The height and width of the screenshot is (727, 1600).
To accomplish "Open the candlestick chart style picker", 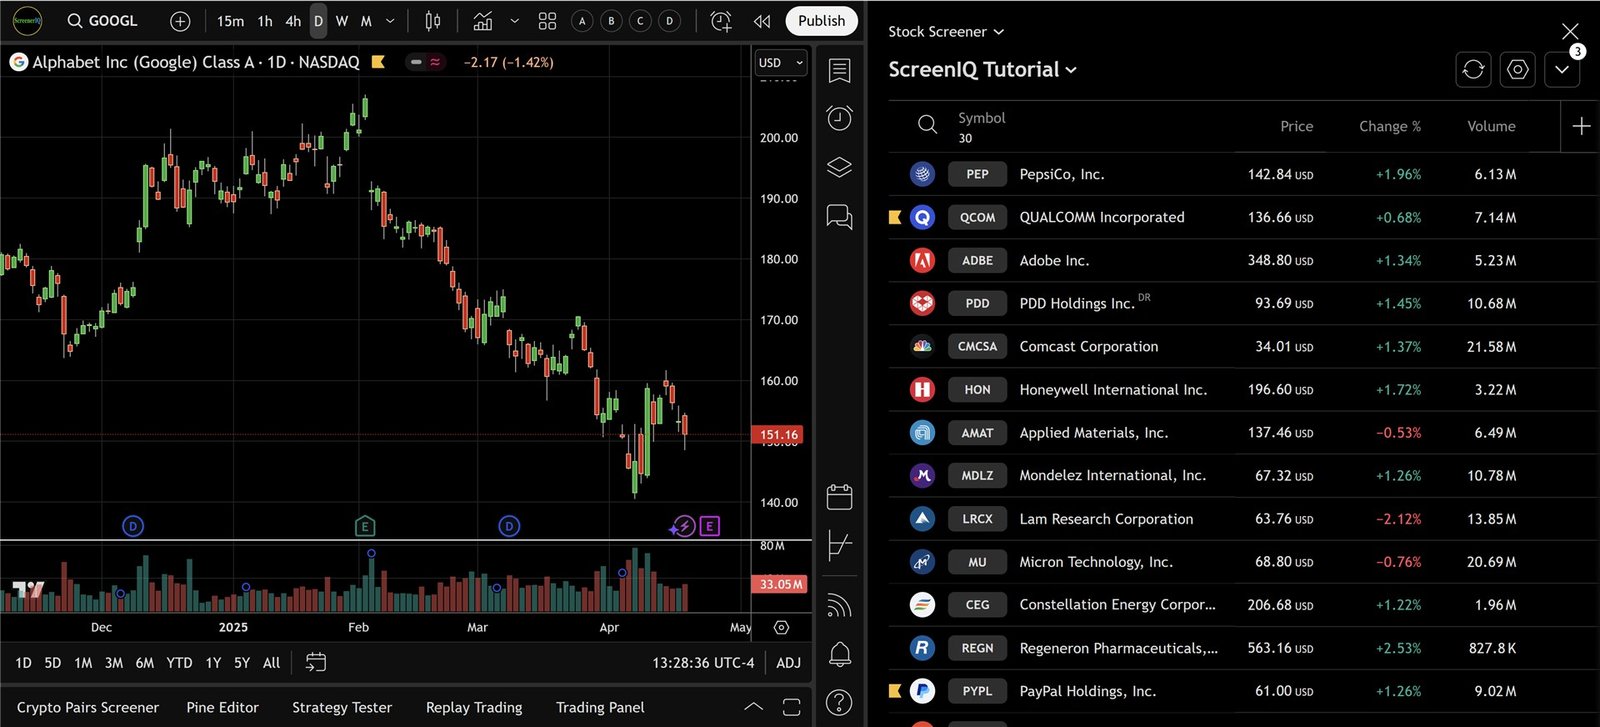I will coord(433,21).
